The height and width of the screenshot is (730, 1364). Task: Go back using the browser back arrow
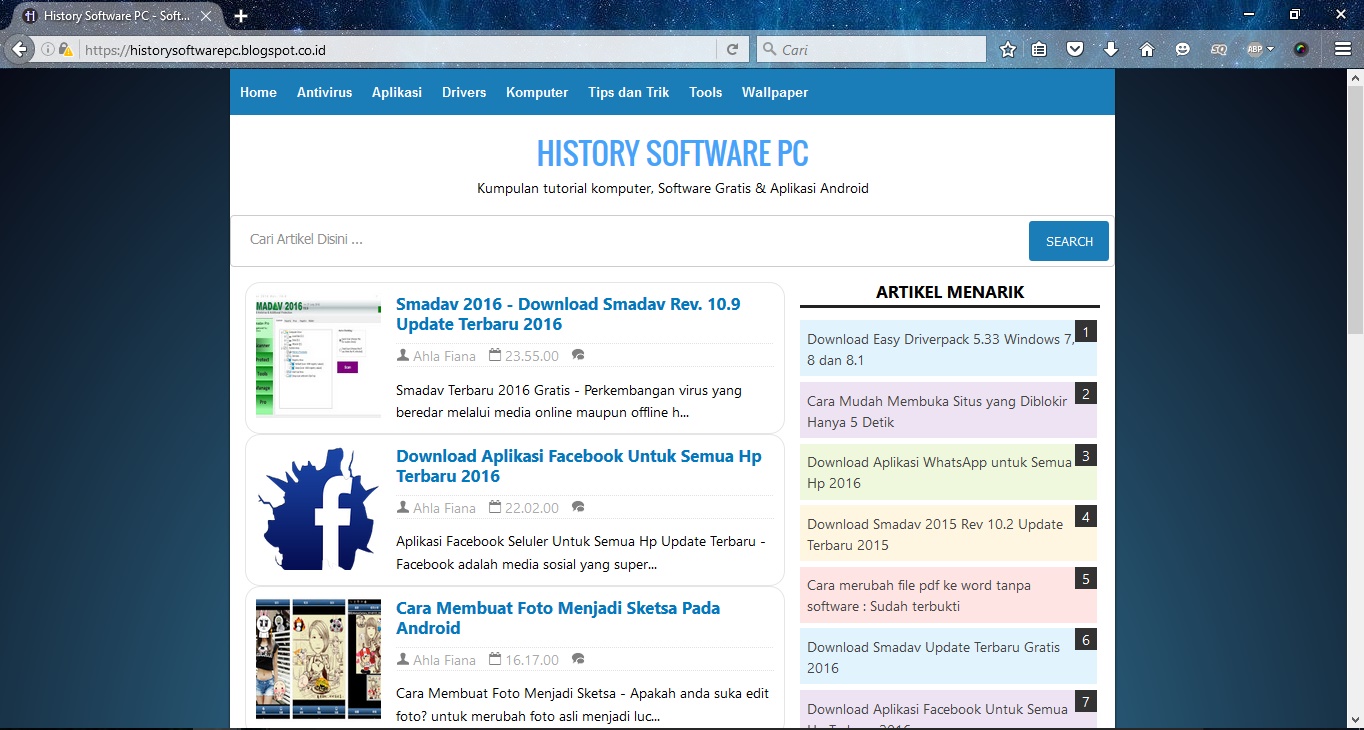click(x=19, y=49)
